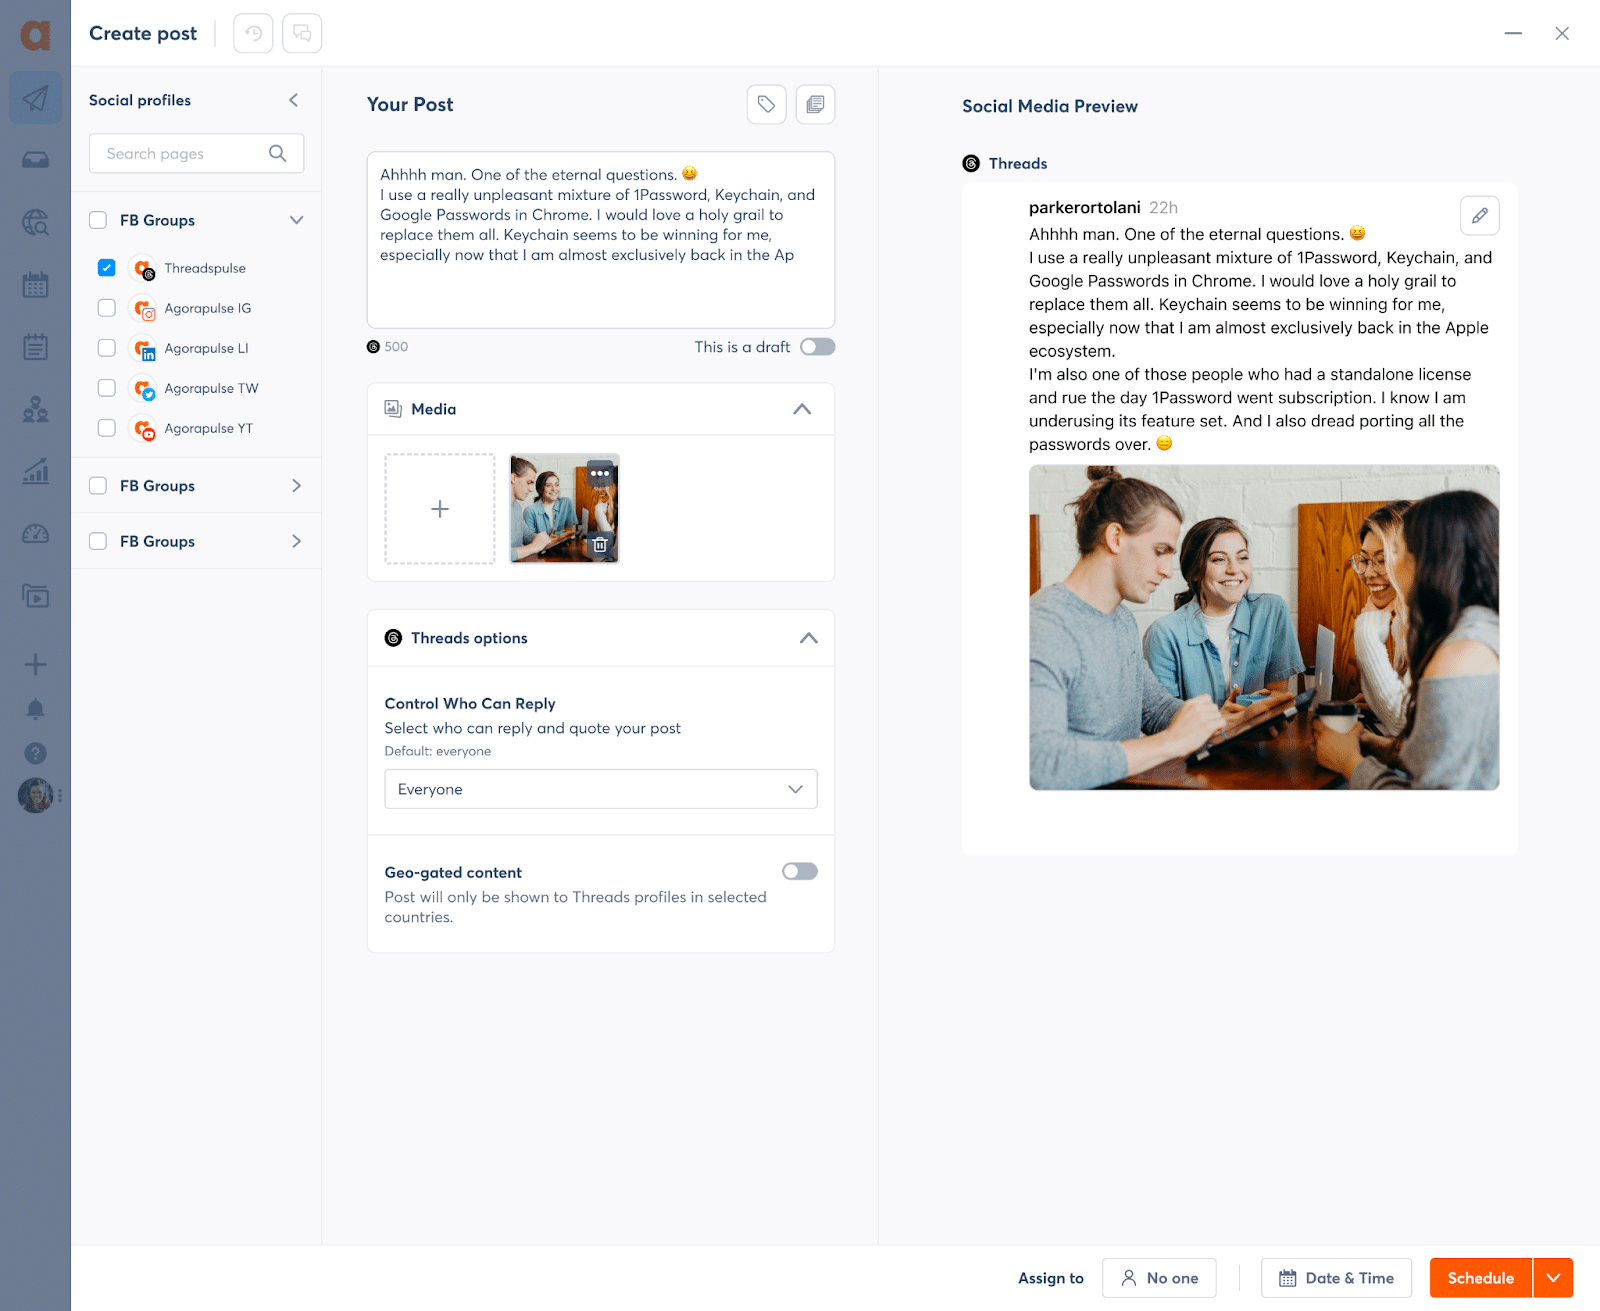Check the Agorapulse IG profile checkbox

click(107, 308)
